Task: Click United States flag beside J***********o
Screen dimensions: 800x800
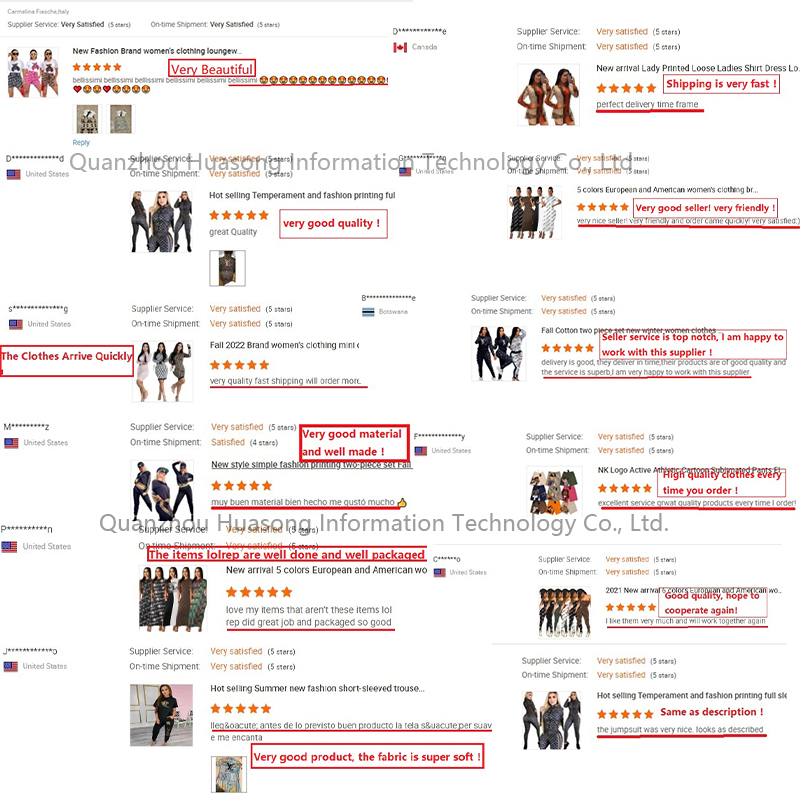Action: pos(10,666)
